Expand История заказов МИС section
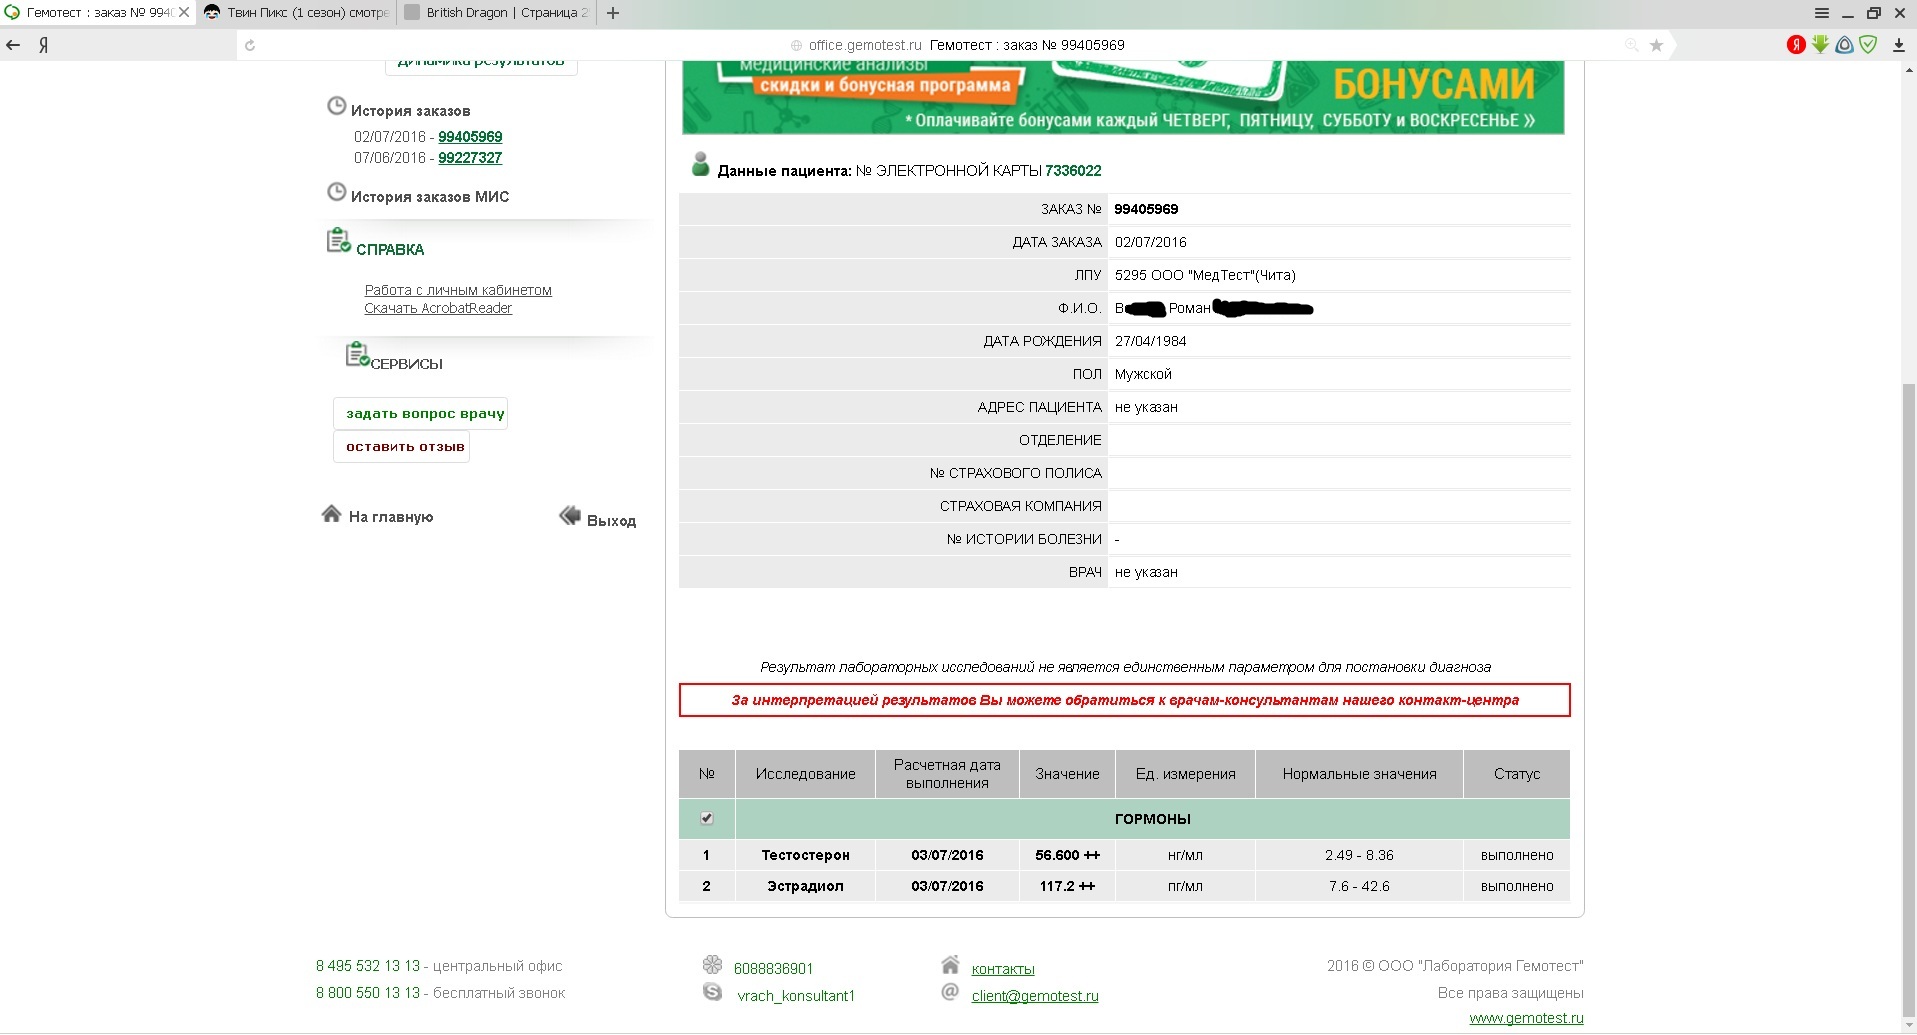The image size is (1917, 1035). coord(429,197)
